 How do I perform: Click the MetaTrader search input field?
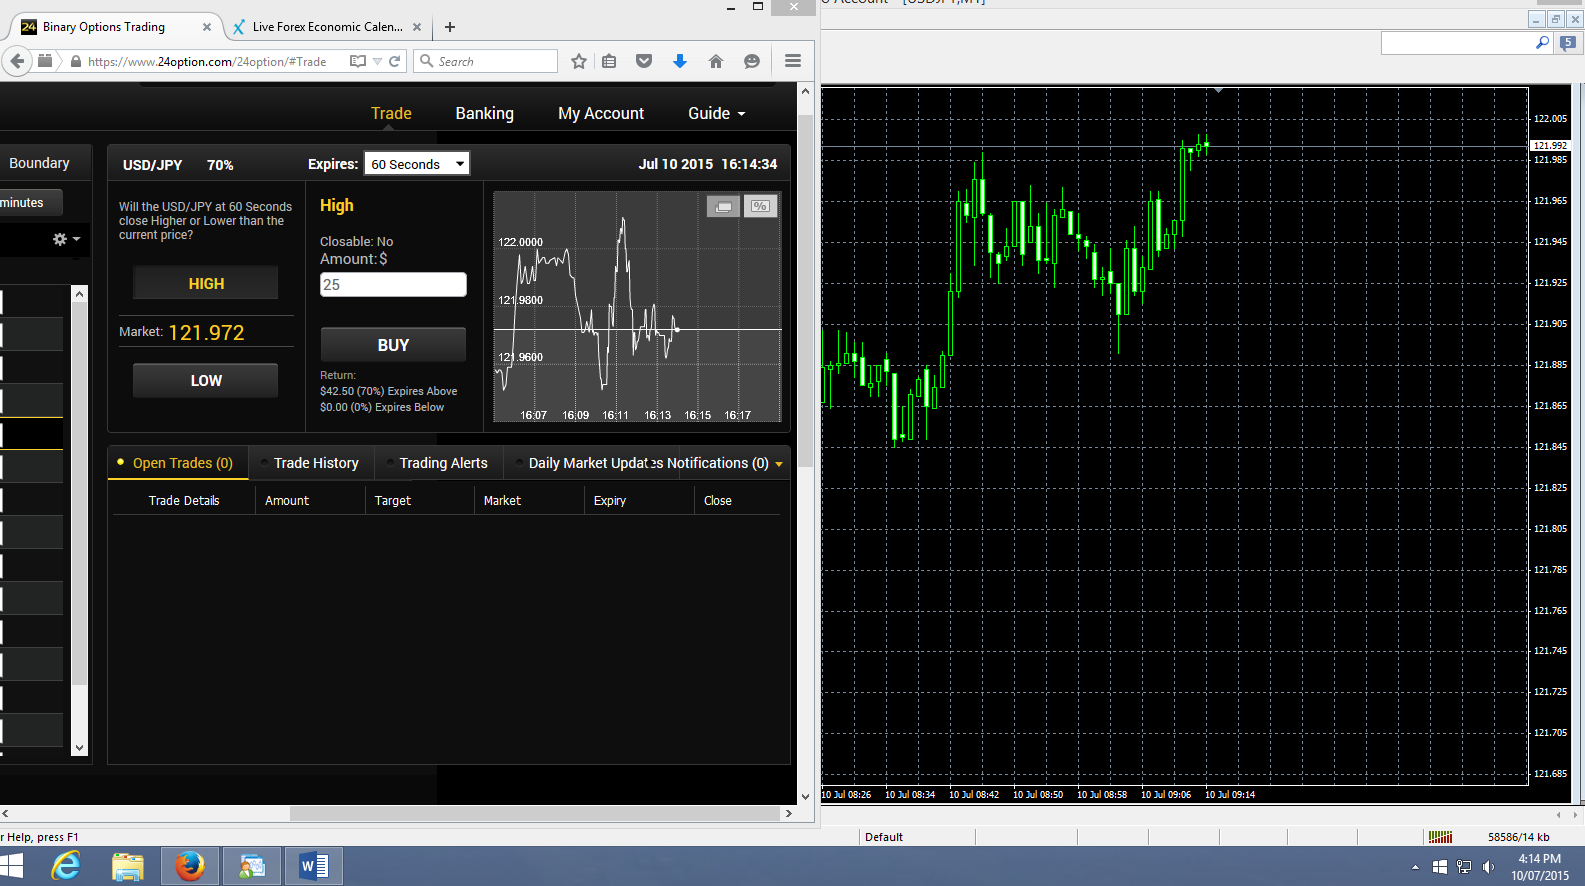click(x=1458, y=43)
